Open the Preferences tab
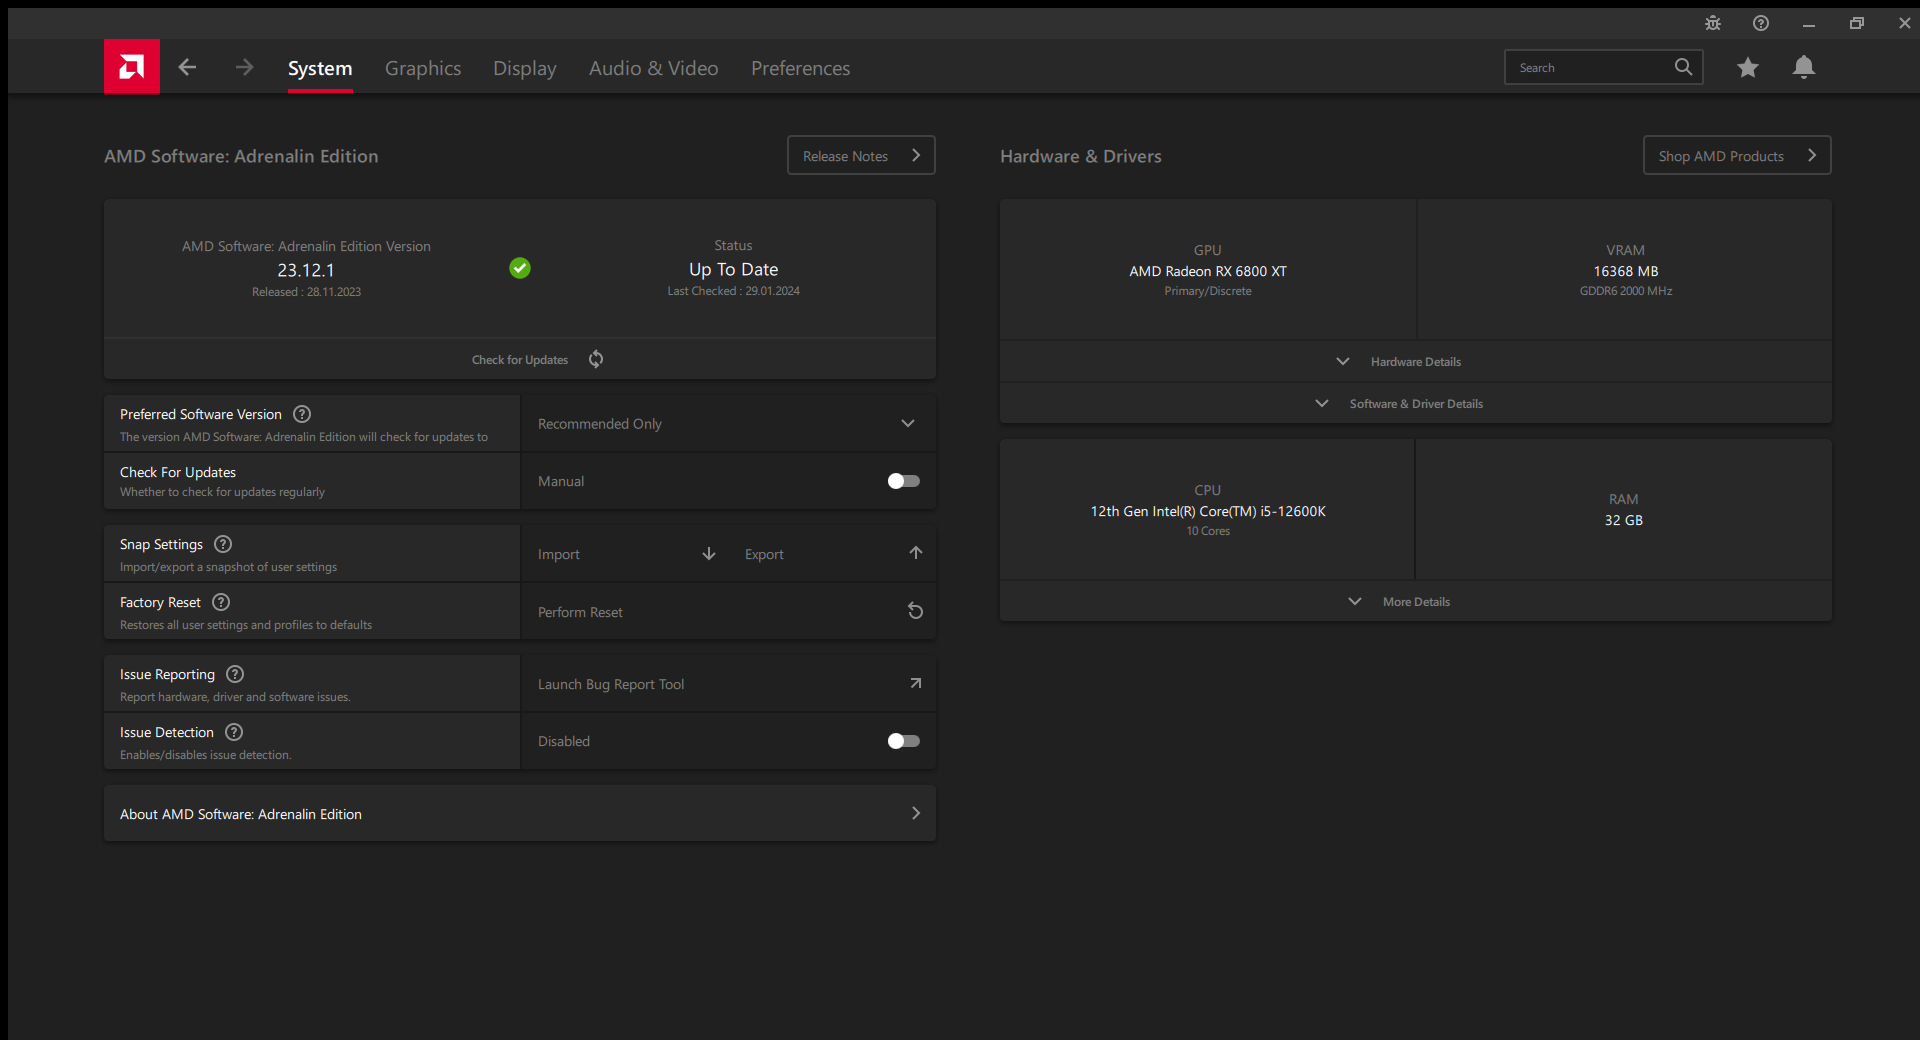1920x1040 pixels. coord(800,68)
